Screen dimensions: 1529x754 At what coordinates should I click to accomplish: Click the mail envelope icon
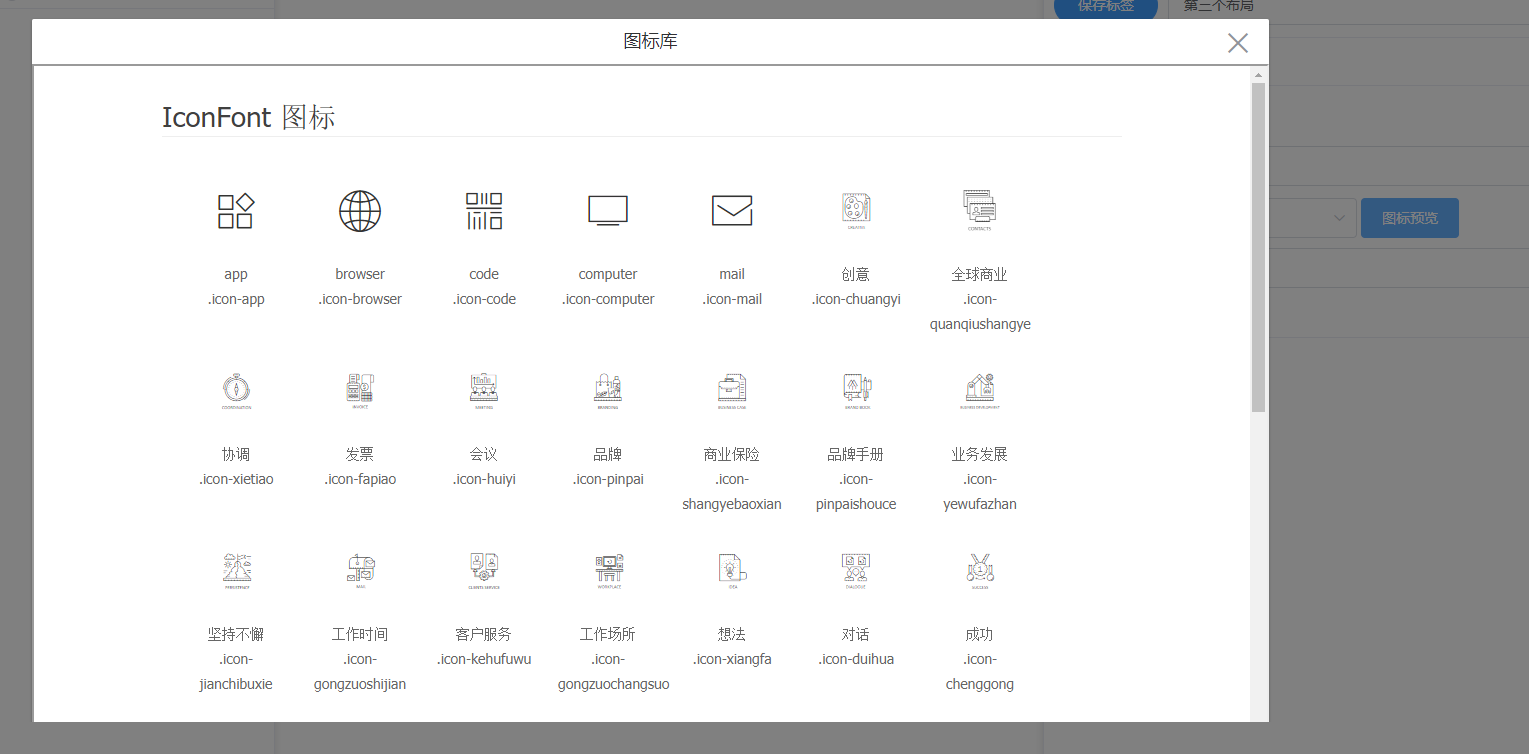tap(732, 211)
